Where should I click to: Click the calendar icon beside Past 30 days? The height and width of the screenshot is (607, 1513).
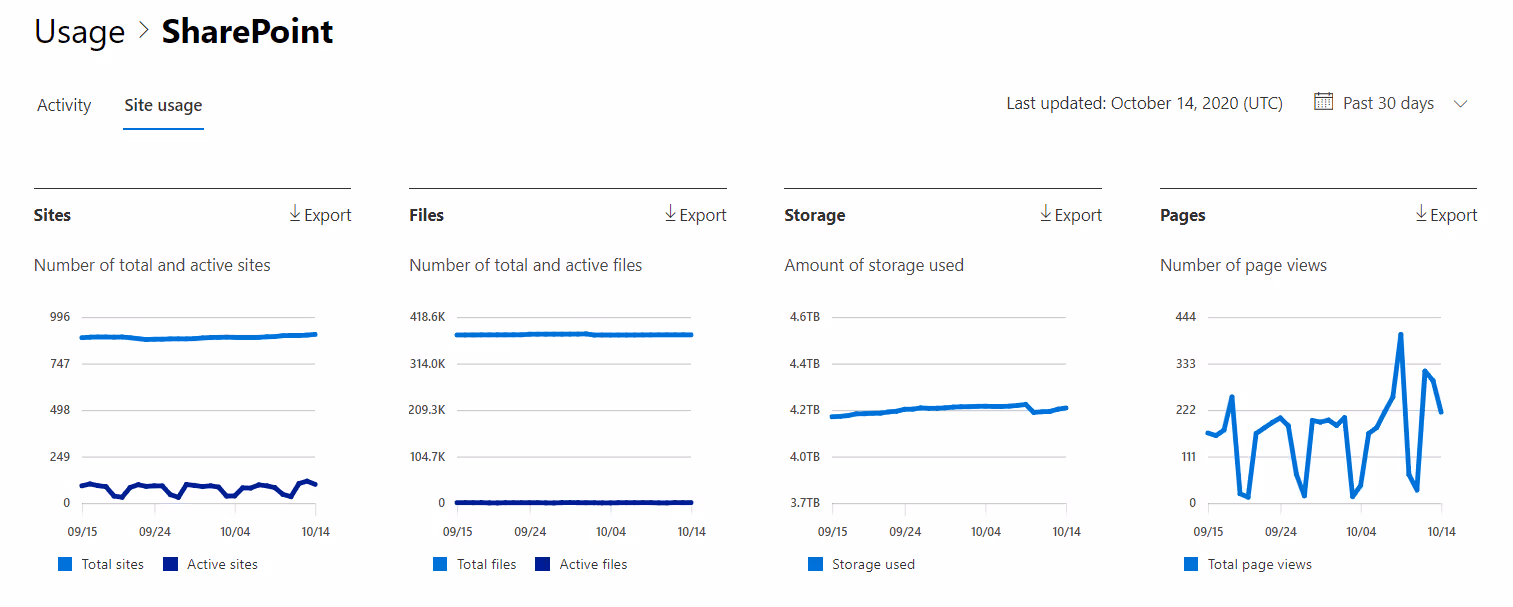pyautogui.click(x=1323, y=102)
